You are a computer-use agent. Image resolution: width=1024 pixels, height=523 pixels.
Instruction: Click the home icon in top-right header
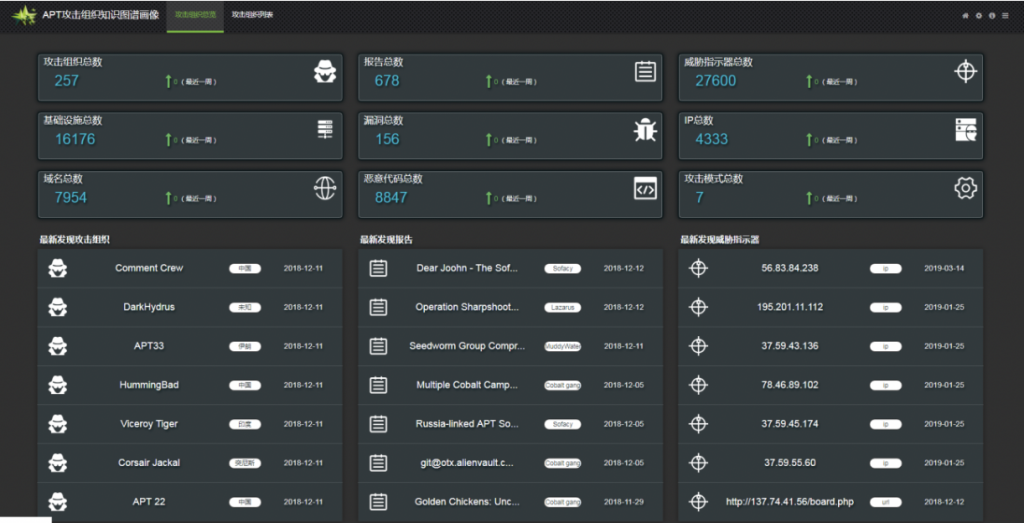coord(965,16)
